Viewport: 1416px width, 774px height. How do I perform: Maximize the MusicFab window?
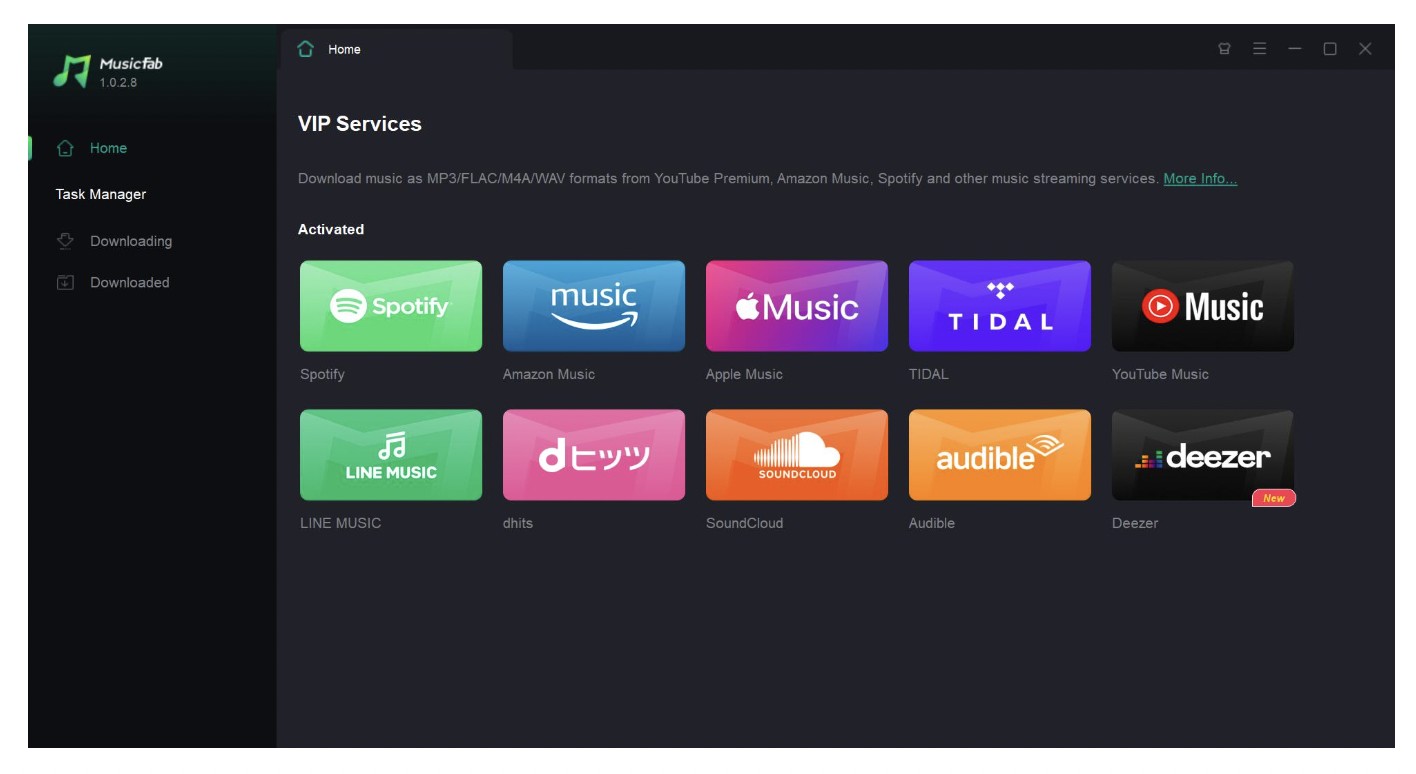coord(1330,49)
